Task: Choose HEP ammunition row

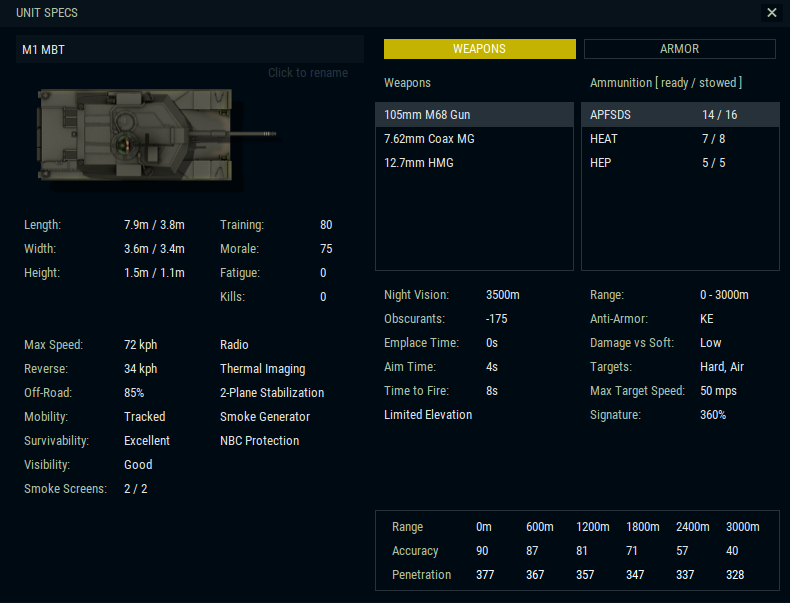Action: [680, 163]
